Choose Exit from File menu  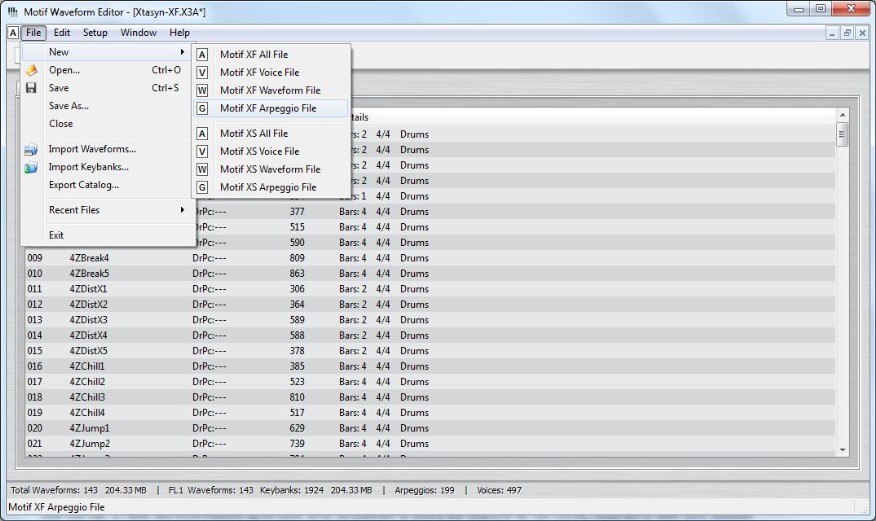point(107,235)
